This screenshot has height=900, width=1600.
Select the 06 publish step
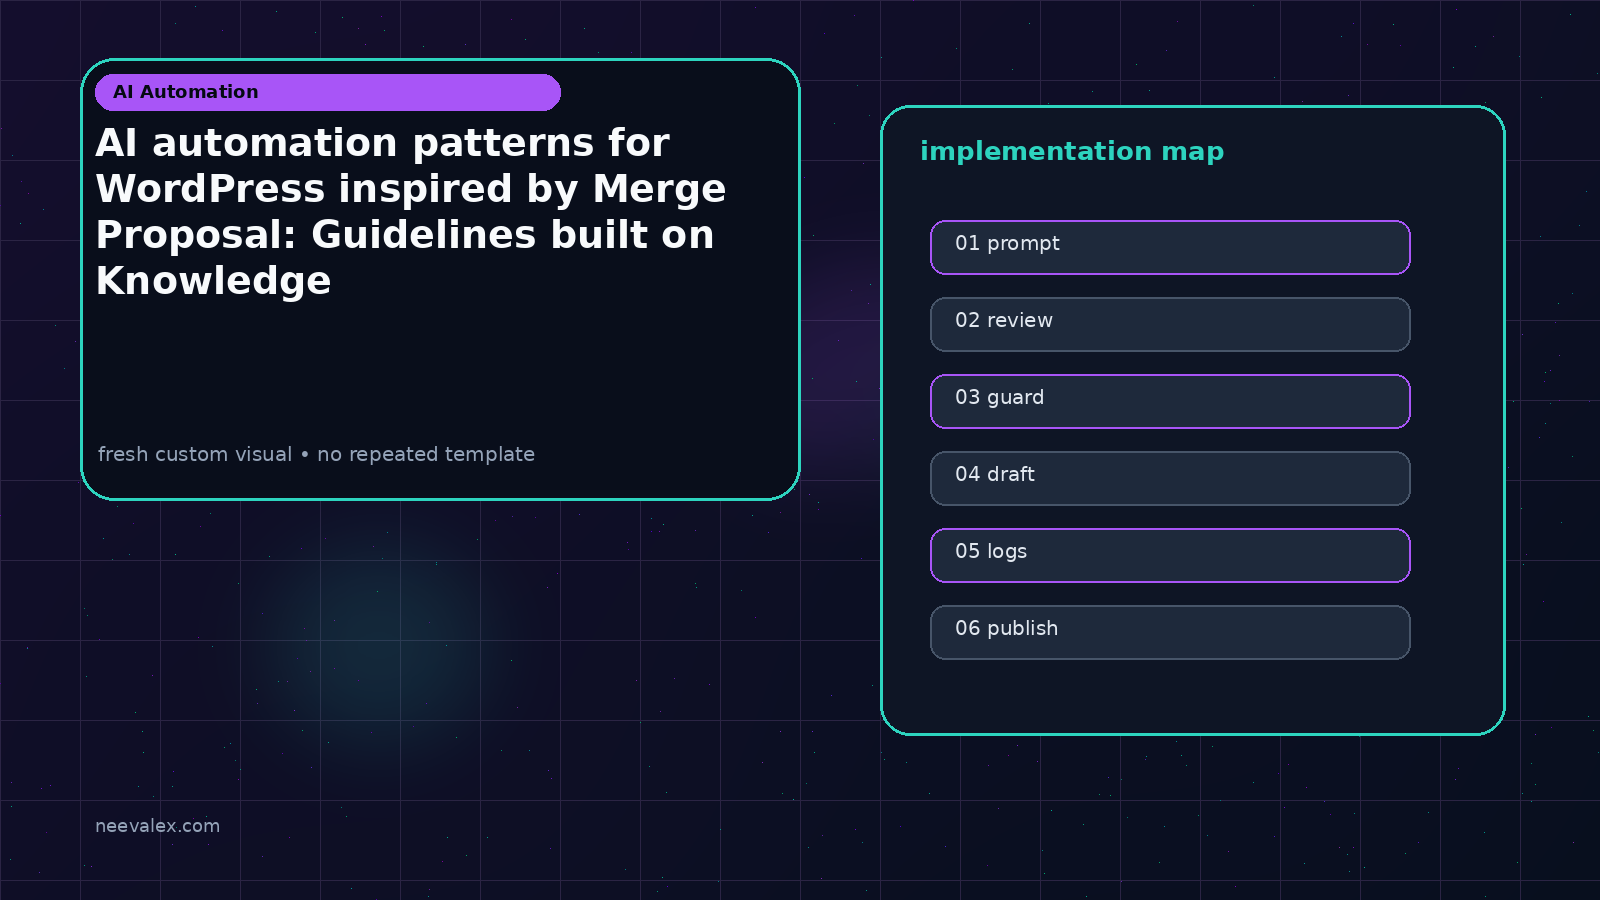(1170, 632)
